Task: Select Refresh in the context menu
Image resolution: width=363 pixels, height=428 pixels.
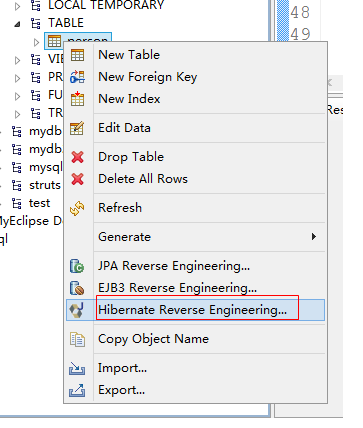Action: point(195,208)
